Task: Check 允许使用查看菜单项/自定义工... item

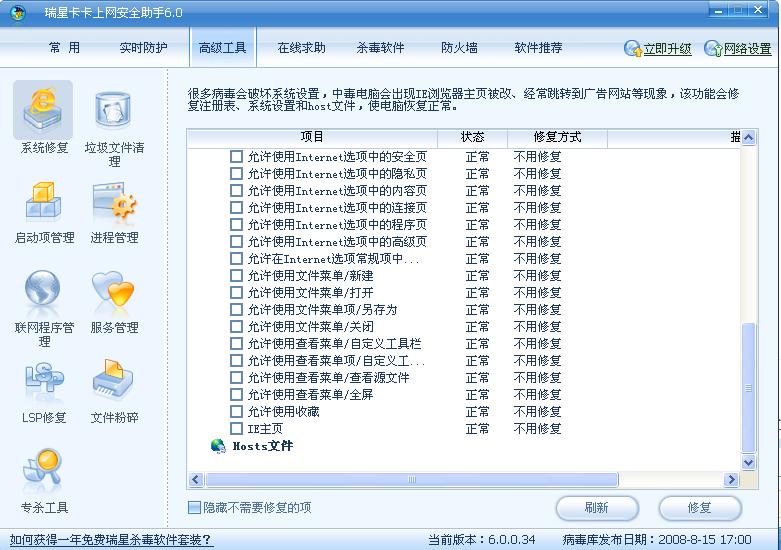Action: point(236,360)
